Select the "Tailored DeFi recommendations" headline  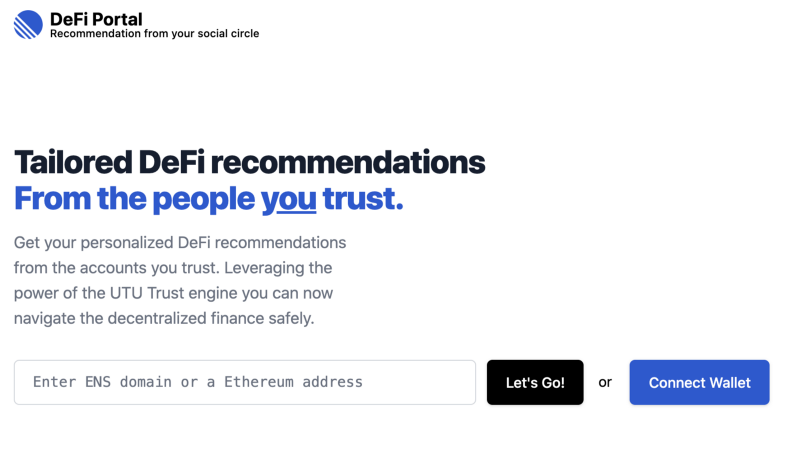(249, 162)
